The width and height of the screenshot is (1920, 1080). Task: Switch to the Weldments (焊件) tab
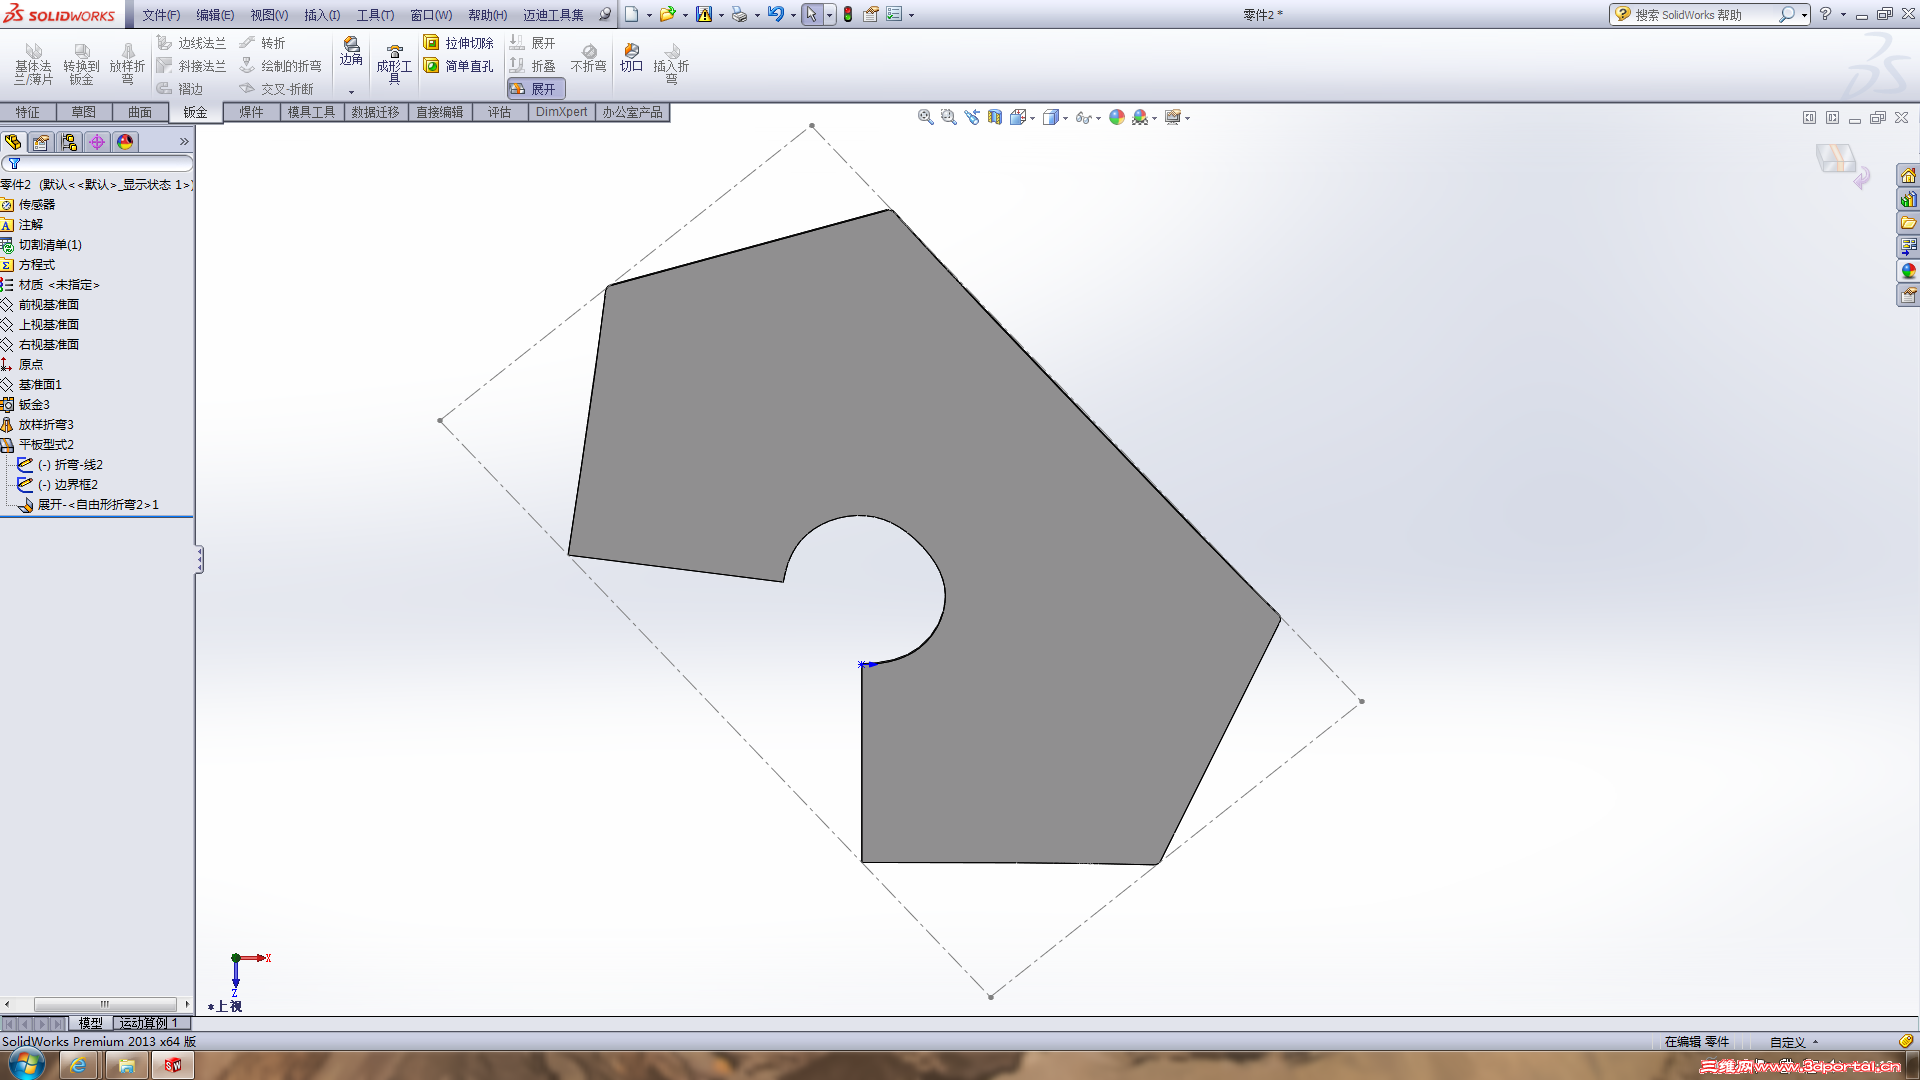[x=251, y=112]
